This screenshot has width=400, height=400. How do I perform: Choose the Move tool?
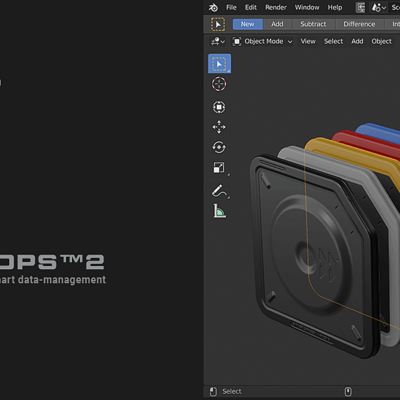click(219, 127)
